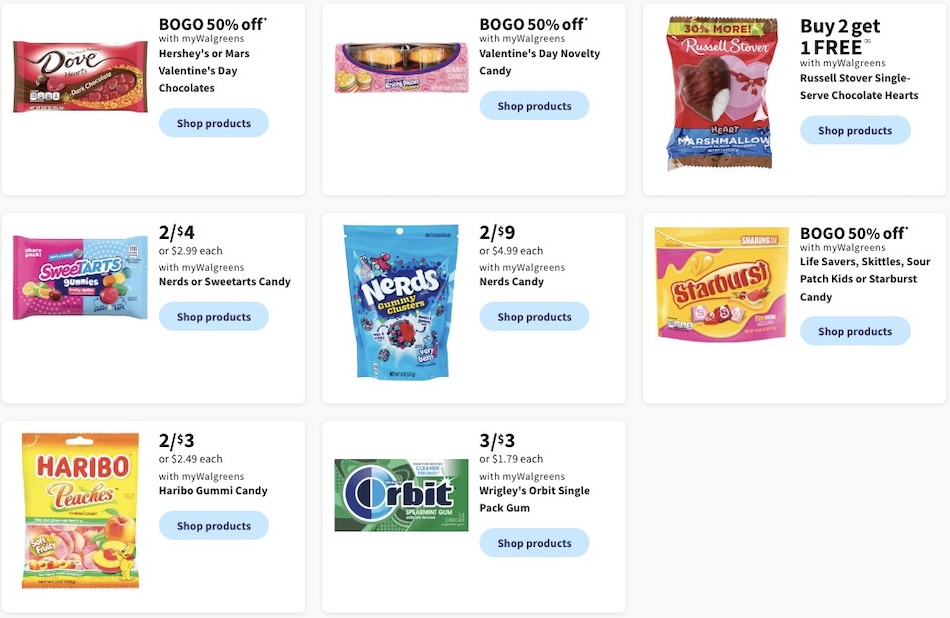Click Shop products for Starburst deal
This screenshot has height=618, width=950.
[855, 330]
